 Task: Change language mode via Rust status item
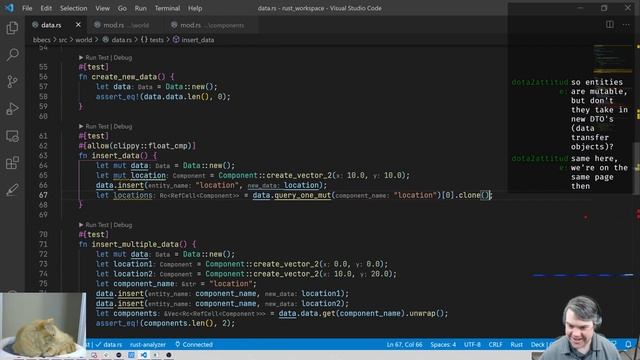[516, 344]
